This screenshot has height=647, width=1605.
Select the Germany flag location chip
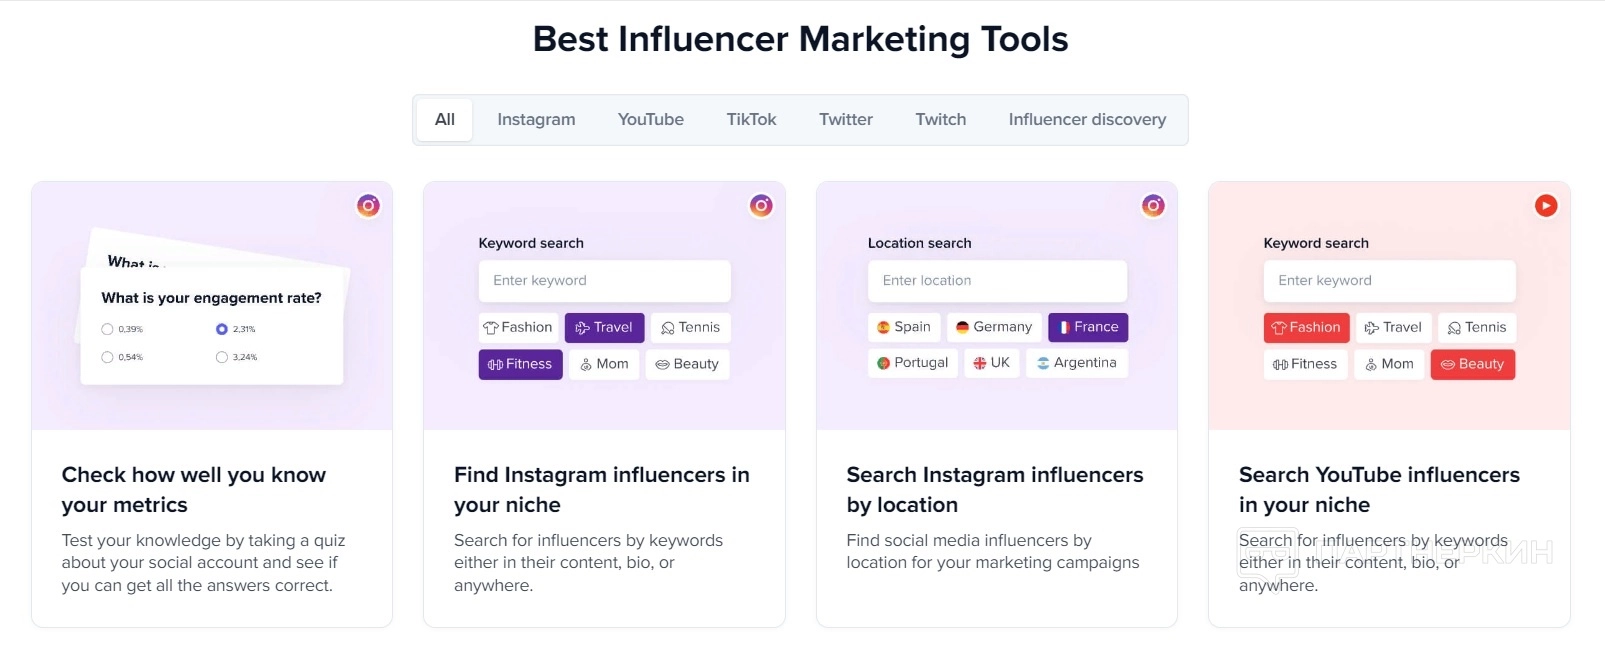pyautogui.click(x=993, y=327)
